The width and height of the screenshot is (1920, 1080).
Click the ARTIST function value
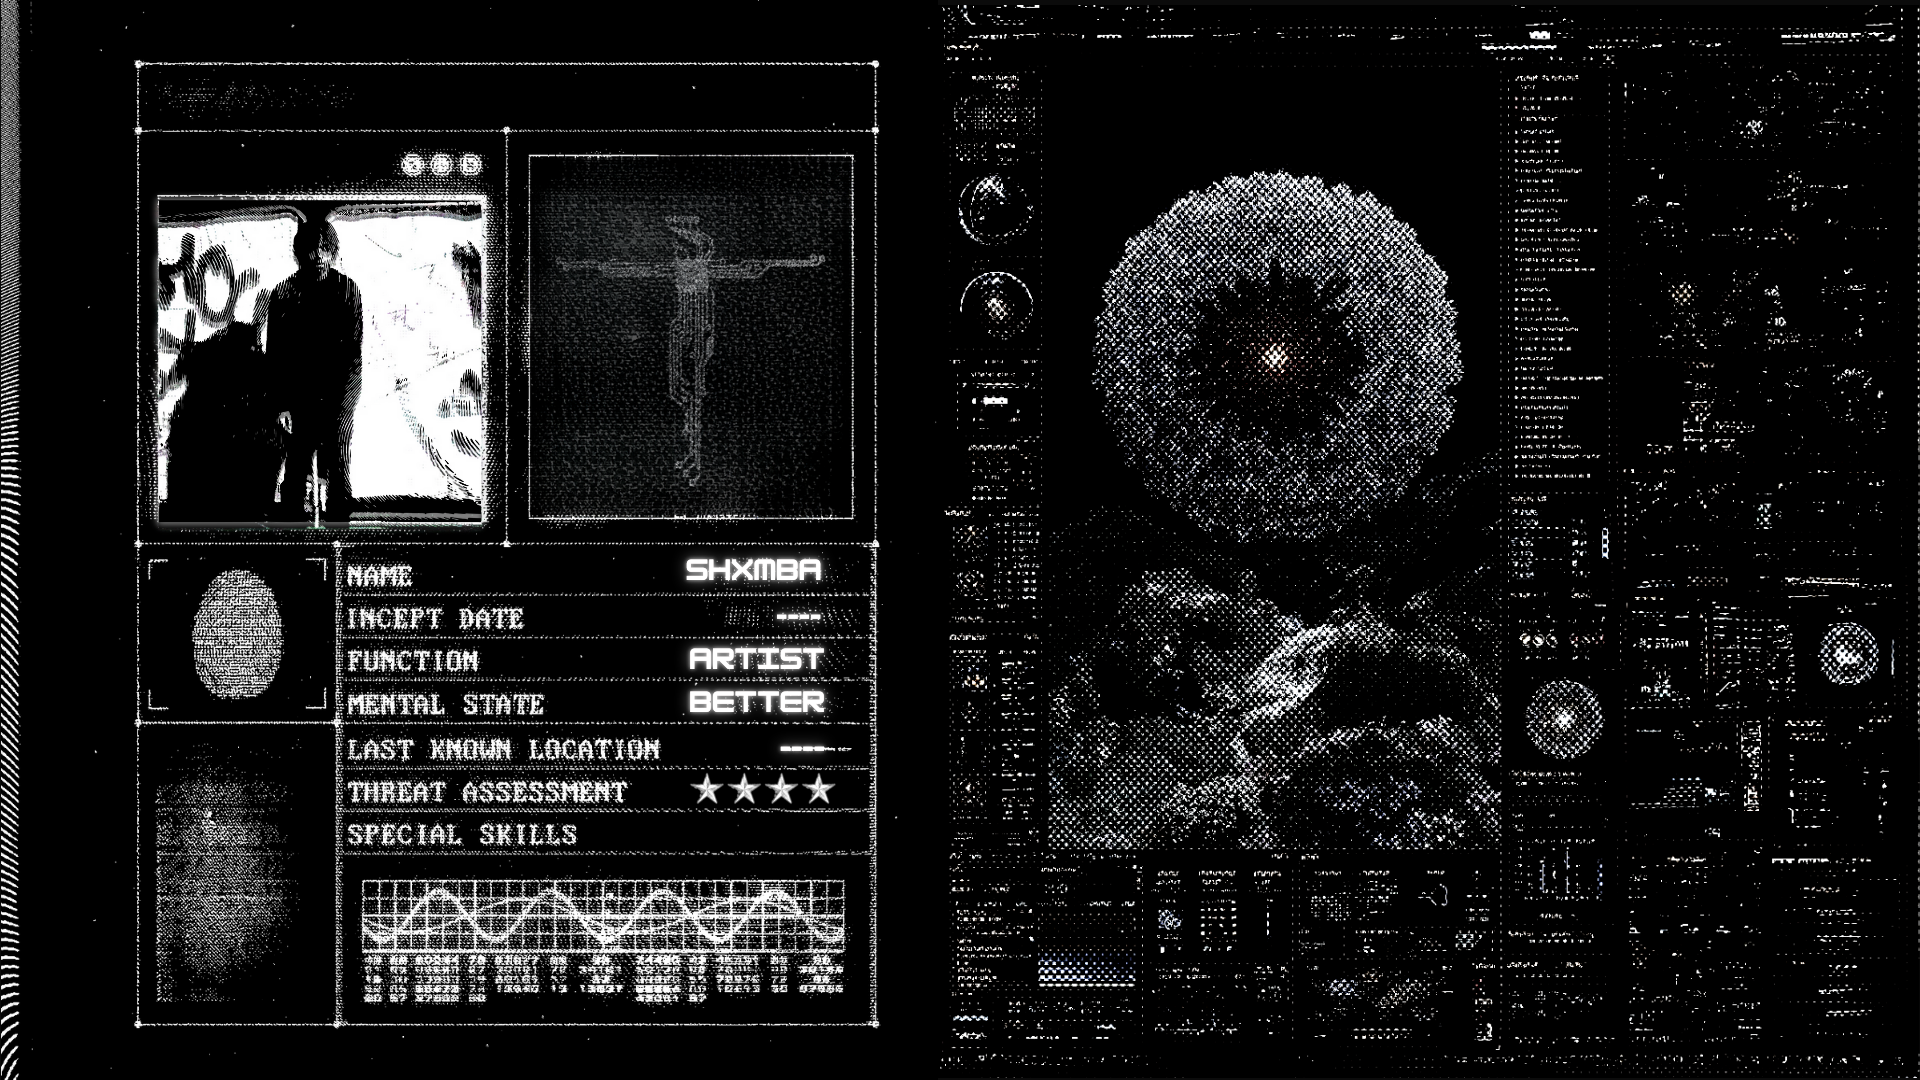(756, 659)
